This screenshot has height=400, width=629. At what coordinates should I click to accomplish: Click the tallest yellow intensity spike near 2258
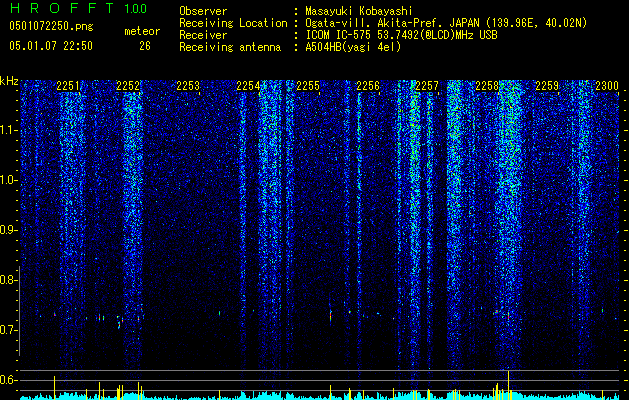pyautogui.click(x=508, y=385)
